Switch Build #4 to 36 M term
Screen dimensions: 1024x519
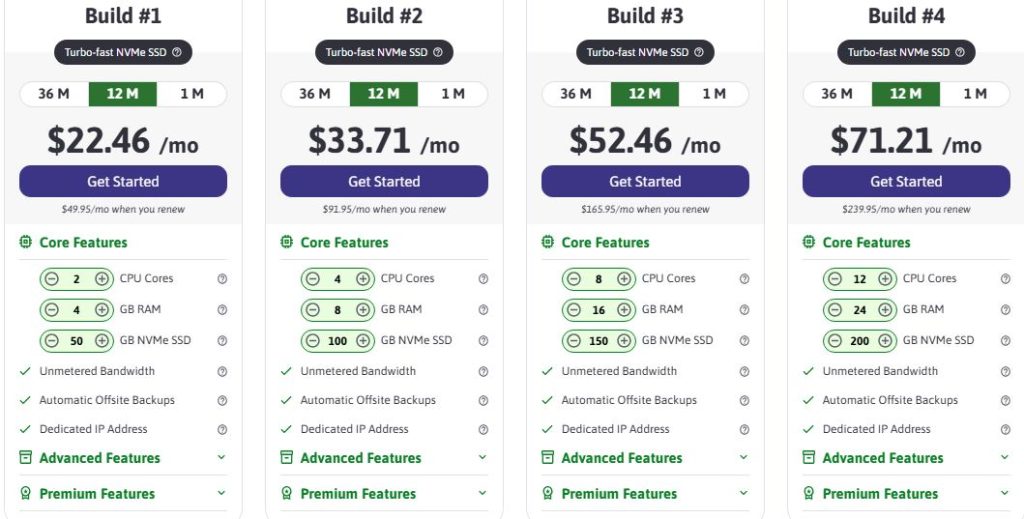(x=837, y=94)
